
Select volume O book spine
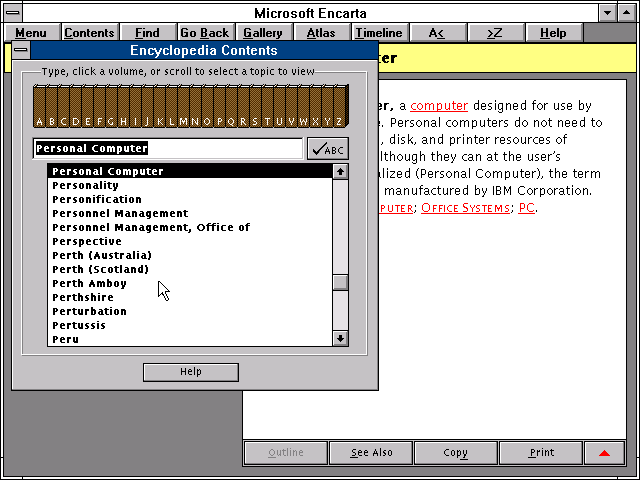(207, 107)
